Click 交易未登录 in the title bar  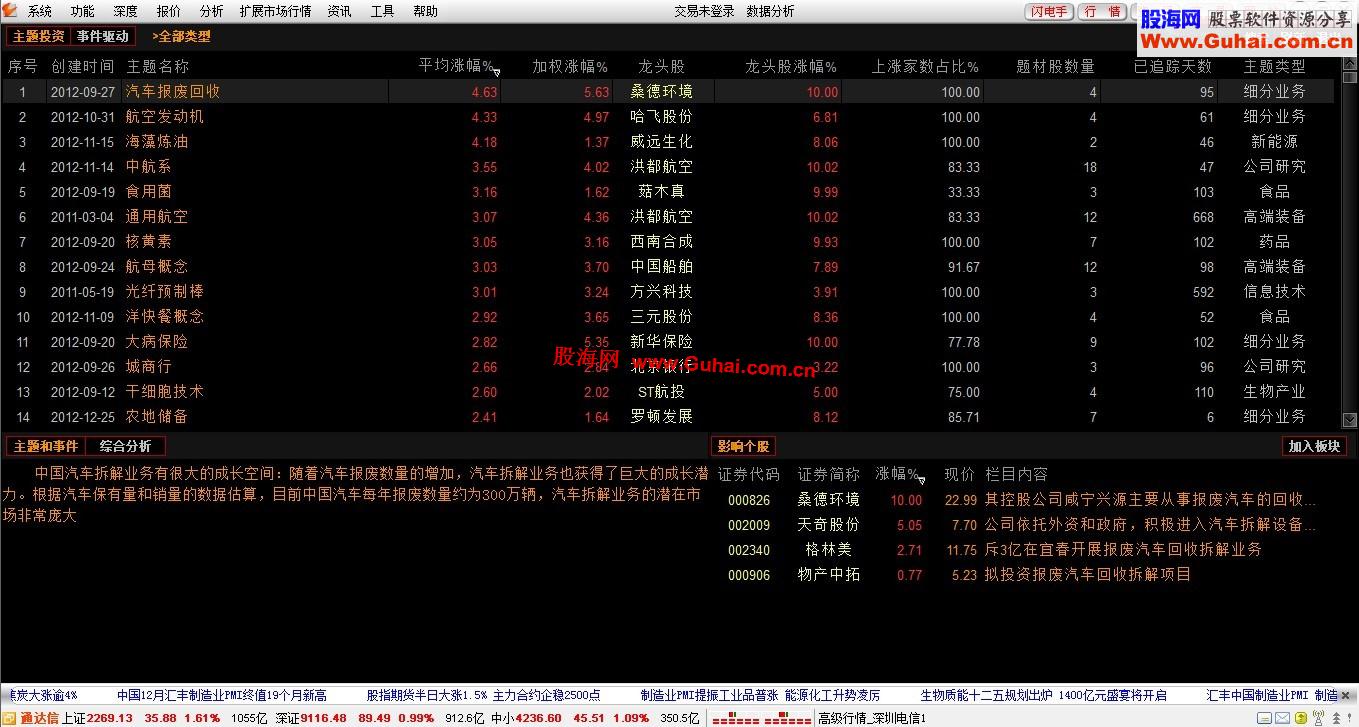(704, 11)
